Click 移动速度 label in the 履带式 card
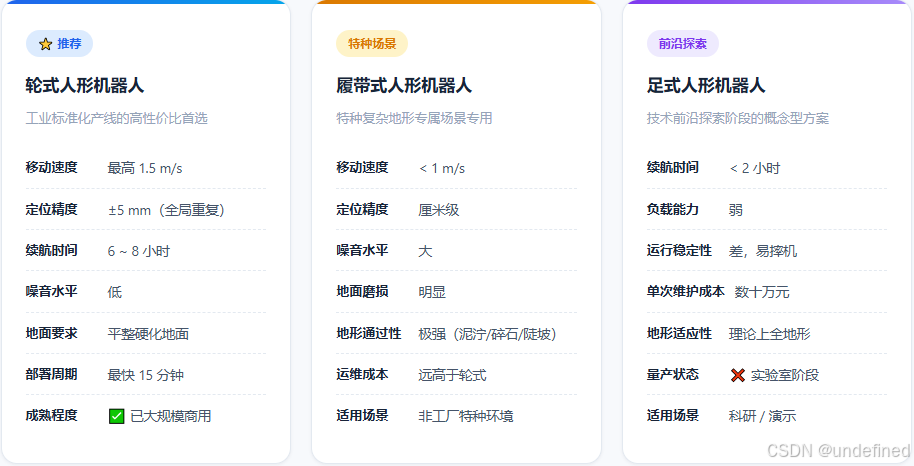This screenshot has height=466, width=914. [x=362, y=167]
